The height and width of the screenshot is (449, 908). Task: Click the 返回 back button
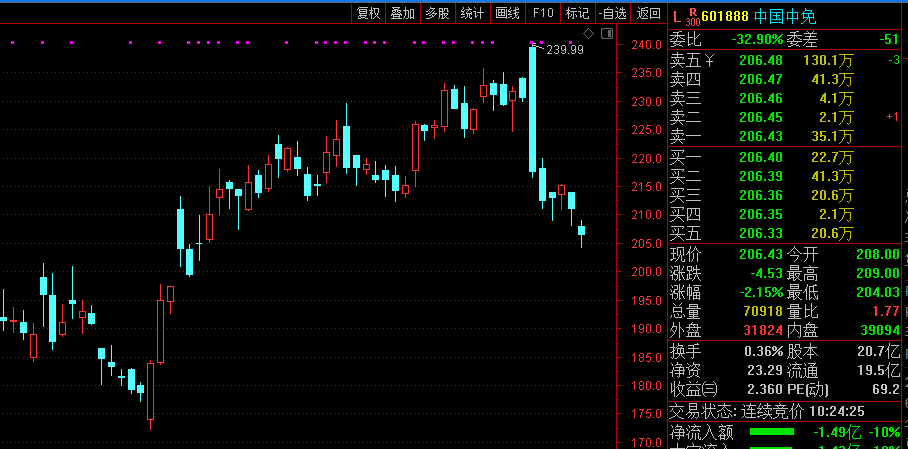coord(649,13)
